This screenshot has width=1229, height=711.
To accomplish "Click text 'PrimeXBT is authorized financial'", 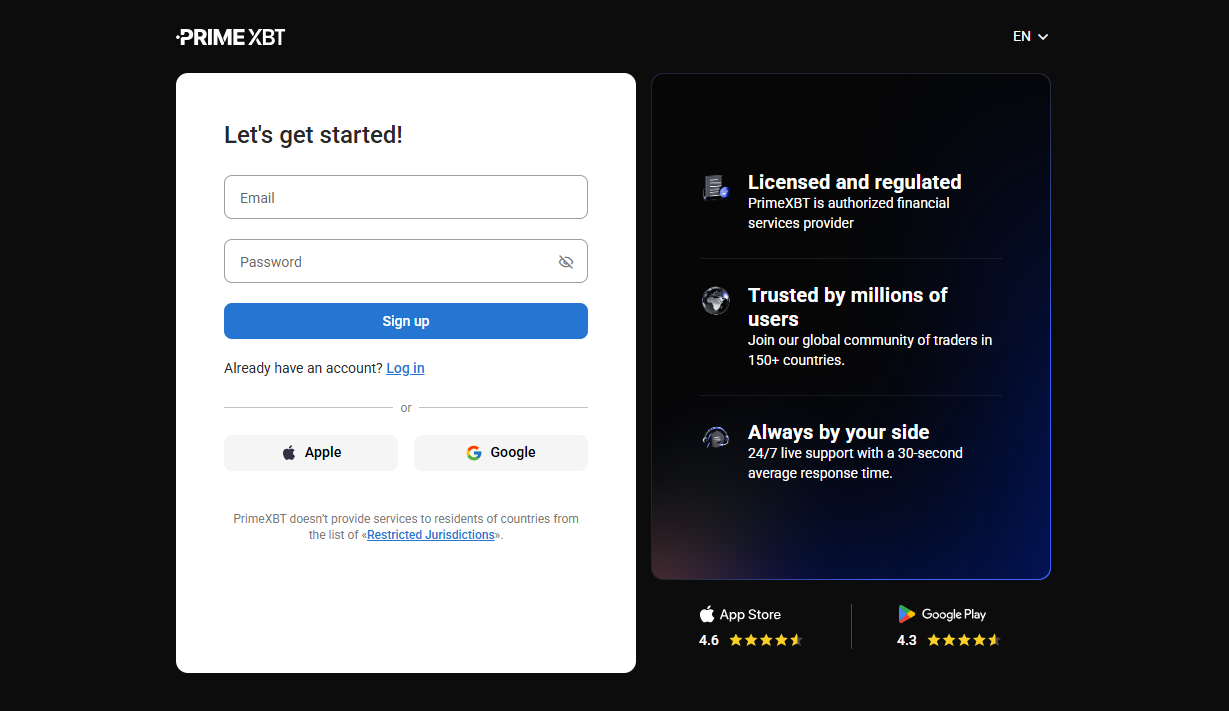I will click(x=849, y=203).
